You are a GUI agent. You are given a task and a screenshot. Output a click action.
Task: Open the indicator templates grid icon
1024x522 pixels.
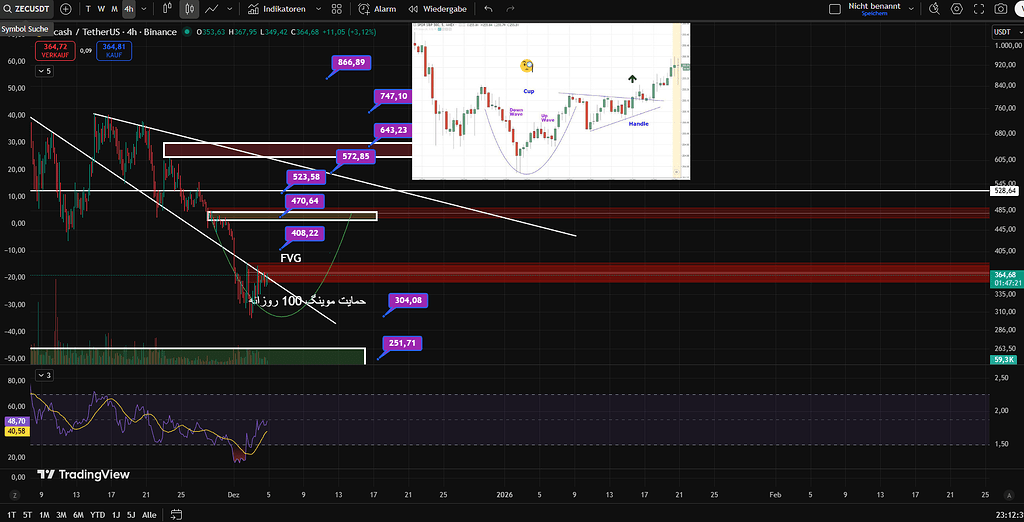pyautogui.click(x=334, y=8)
